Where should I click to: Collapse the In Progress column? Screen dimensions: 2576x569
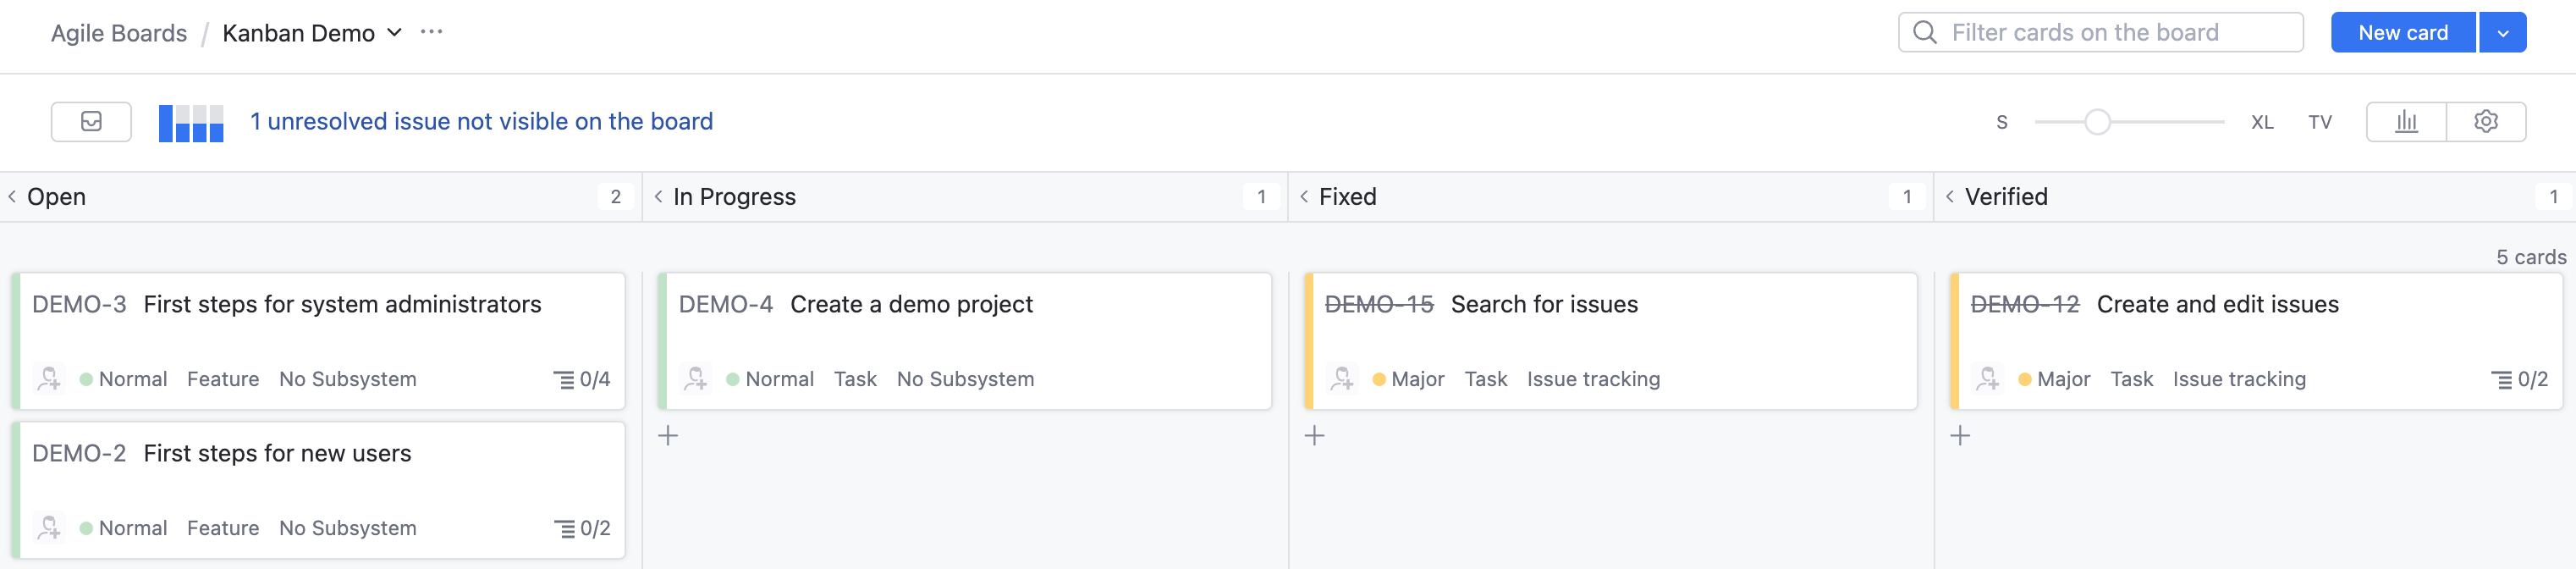(658, 197)
